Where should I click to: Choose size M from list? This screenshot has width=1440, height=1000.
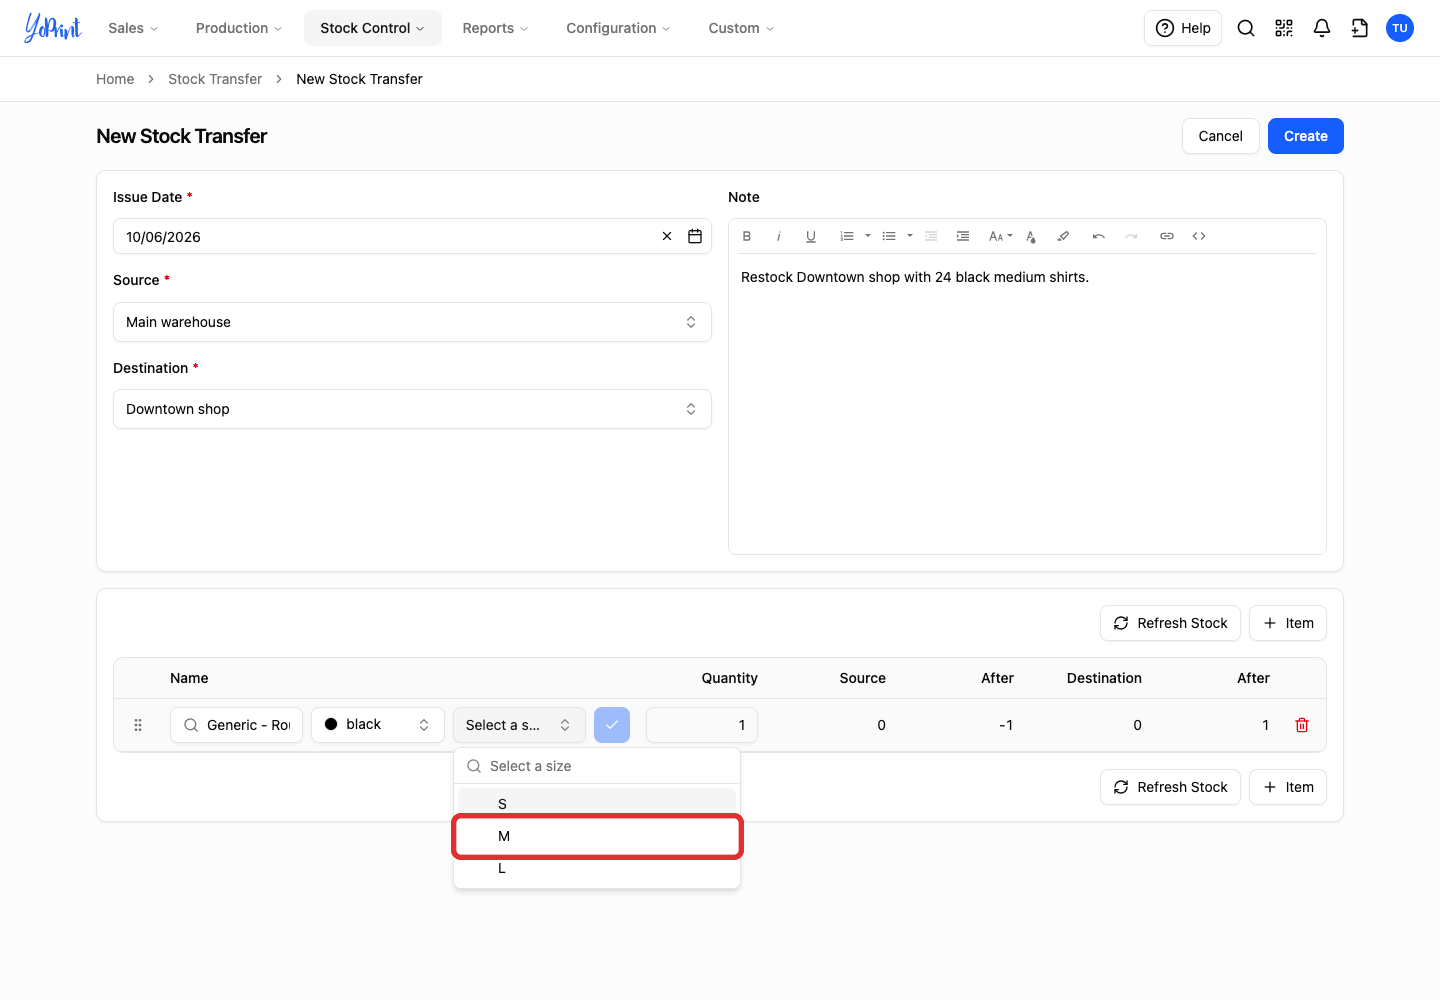(x=597, y=836)
